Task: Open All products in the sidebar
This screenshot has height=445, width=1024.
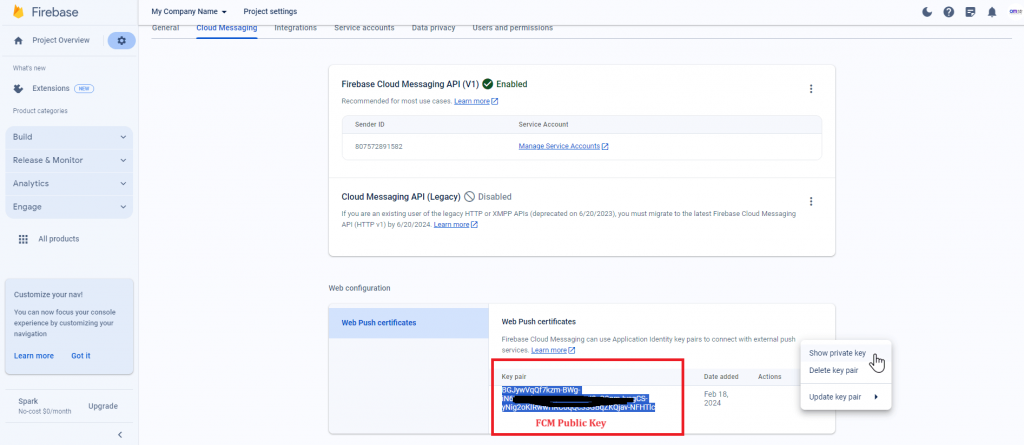Action: point(59,239)
